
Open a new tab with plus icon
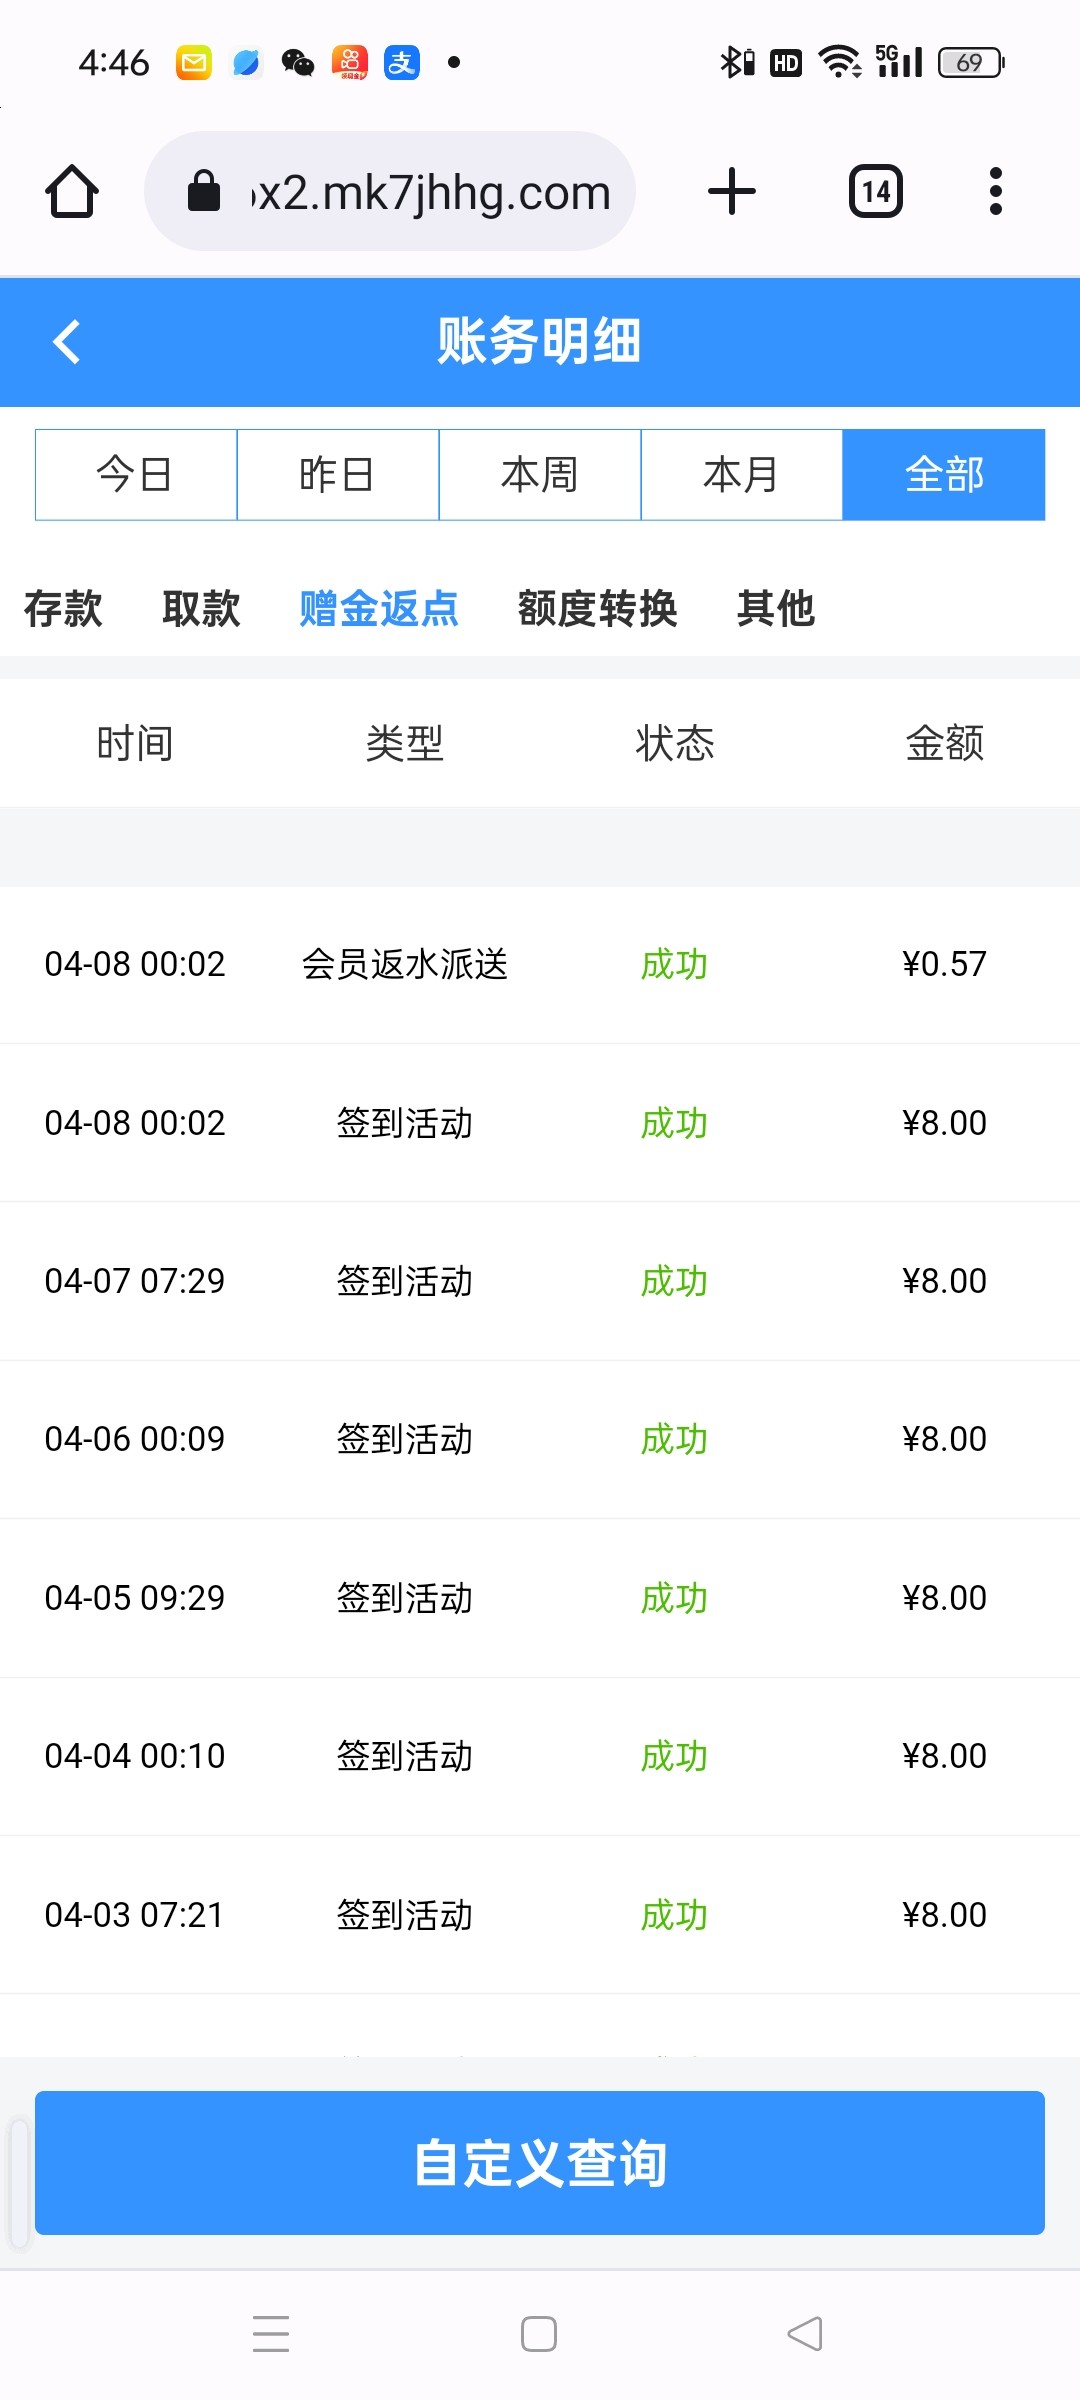click(732, 191)
